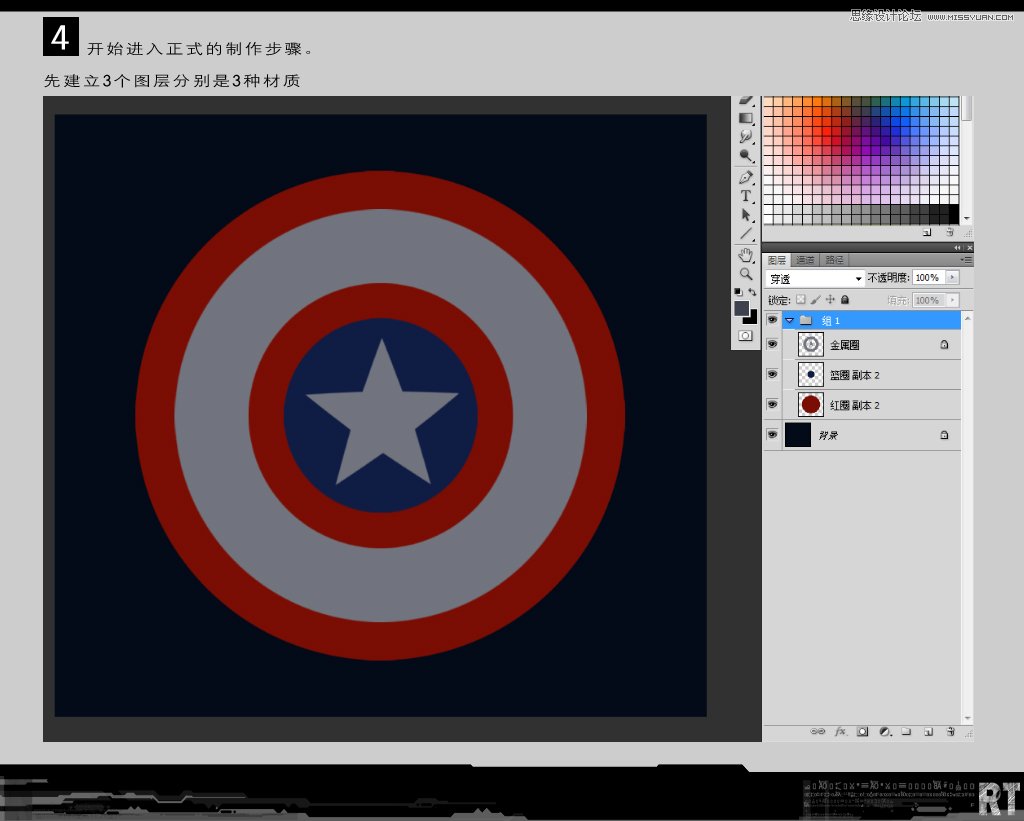Hide the 金属圈 layer
Screen dimensions: 1024x821
pyautogui.click(x=772, y=344)
